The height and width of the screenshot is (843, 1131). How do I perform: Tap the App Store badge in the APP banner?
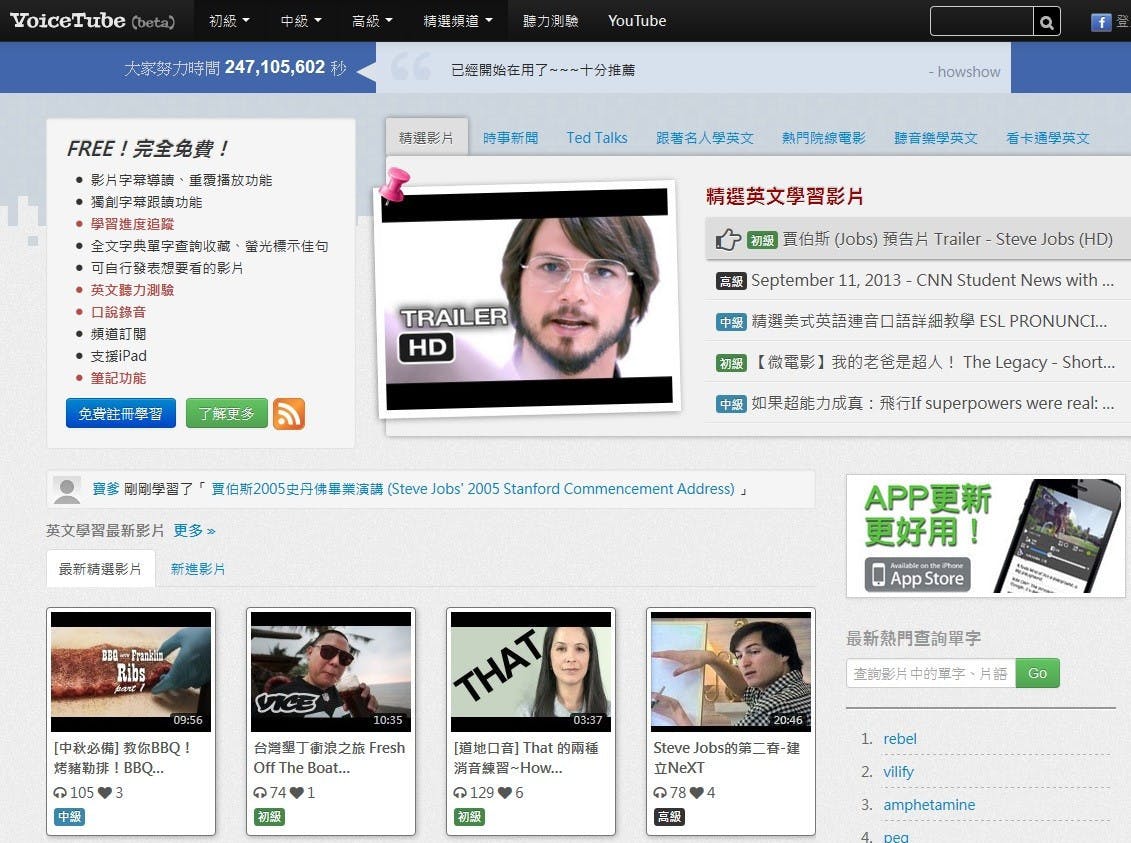[917, 575]
